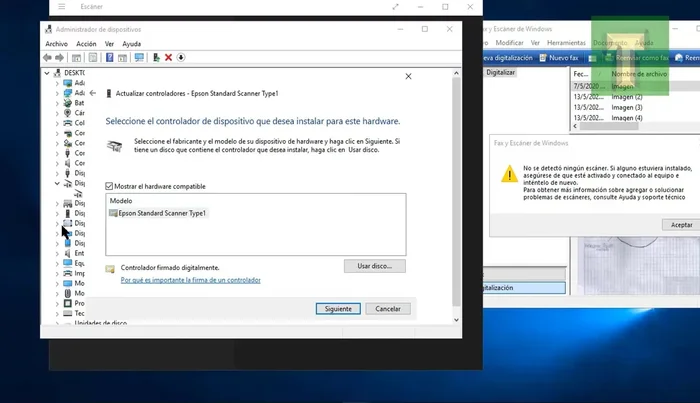The image size is (700, 403).
Task: Sort by the Nombre de archivo column
Action: (639, 74)
